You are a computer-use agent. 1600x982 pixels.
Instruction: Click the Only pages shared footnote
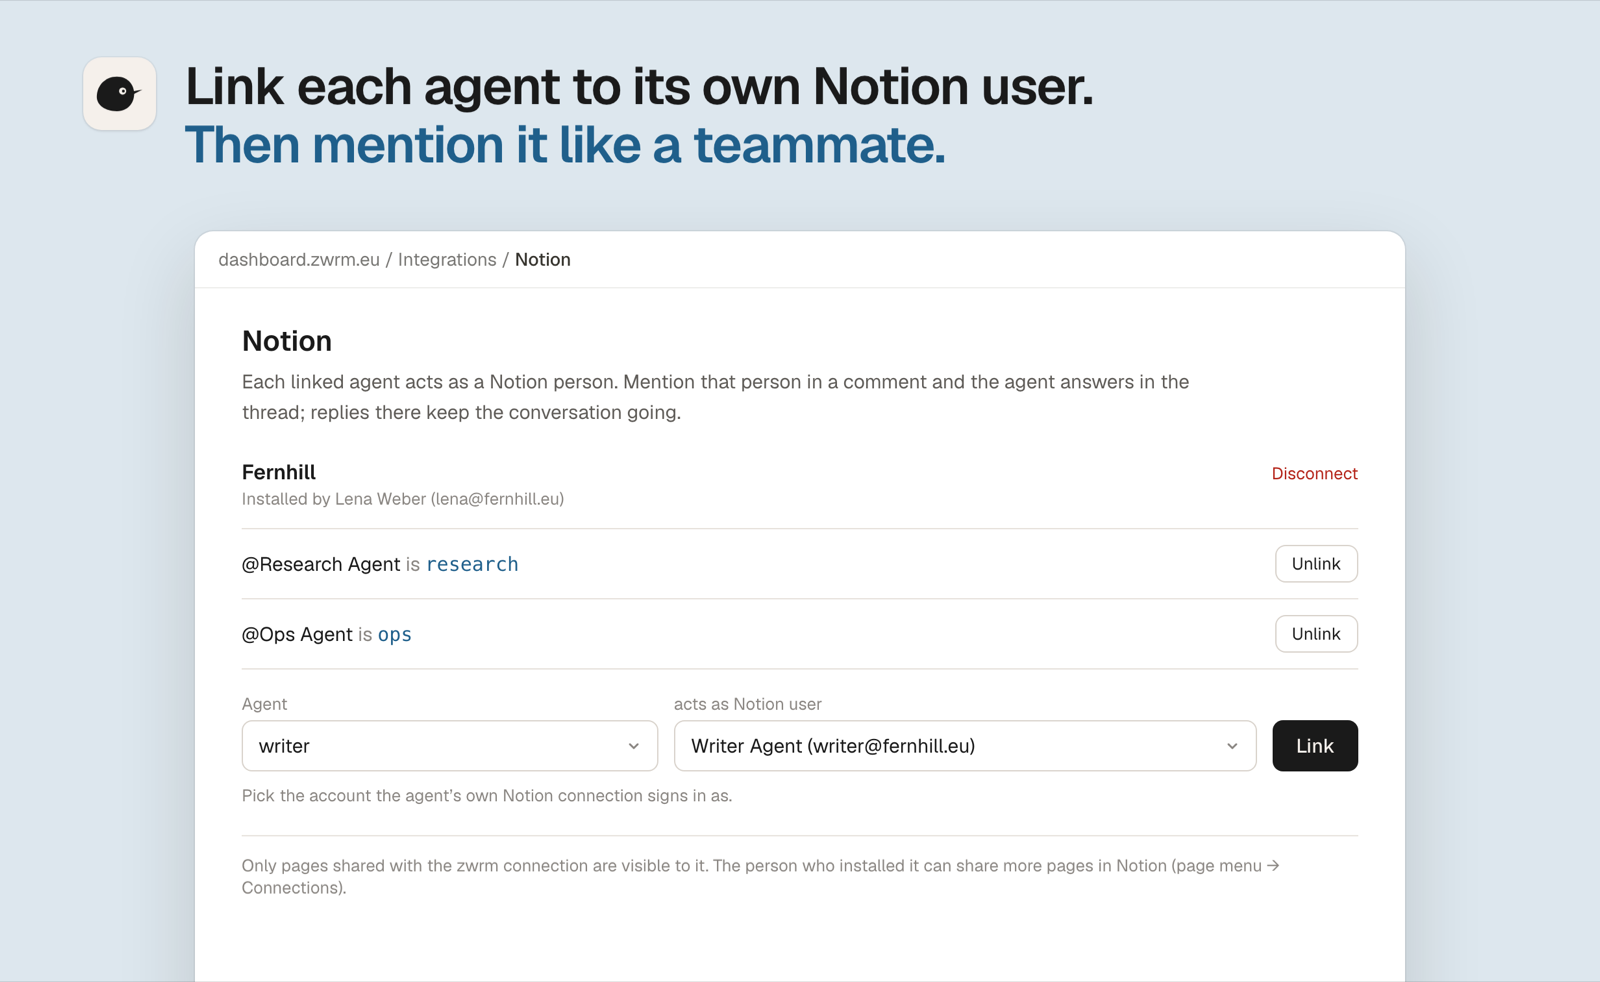[x=761, y=877]
